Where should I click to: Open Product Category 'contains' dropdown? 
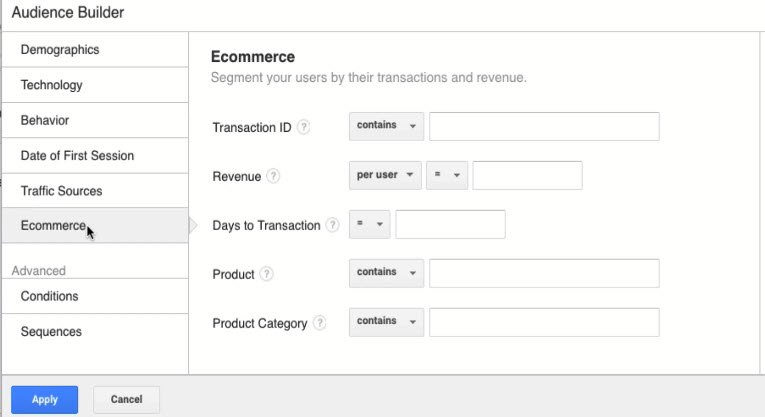[386, 322]
